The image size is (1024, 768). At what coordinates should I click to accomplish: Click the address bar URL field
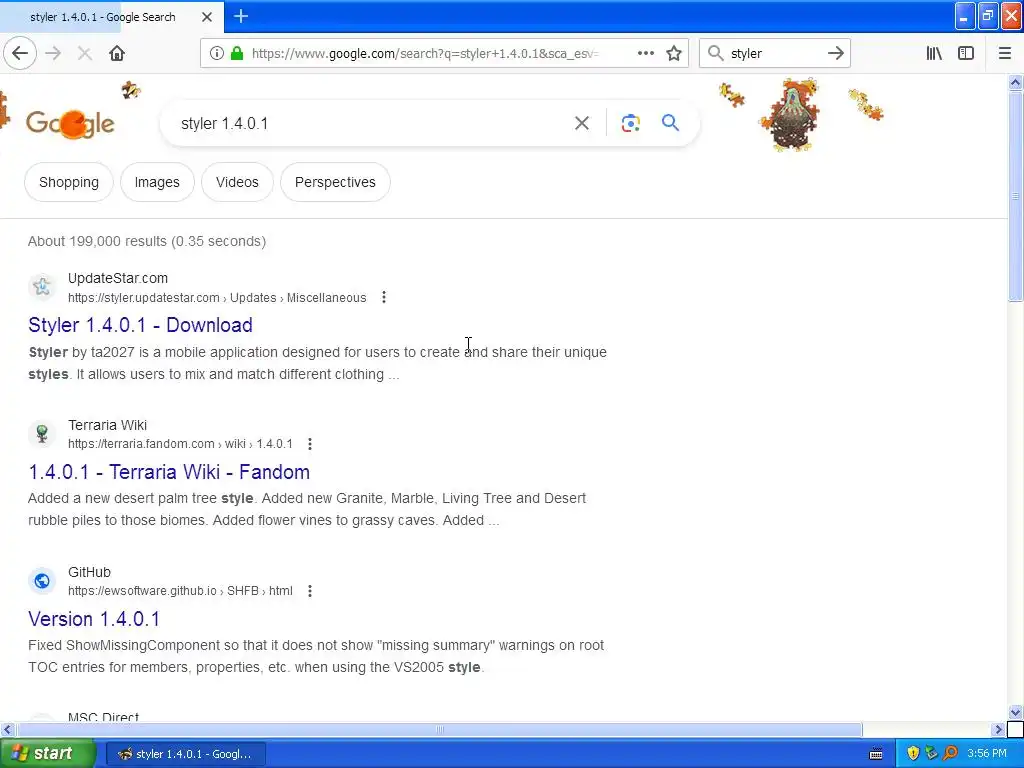click(424, 54)
